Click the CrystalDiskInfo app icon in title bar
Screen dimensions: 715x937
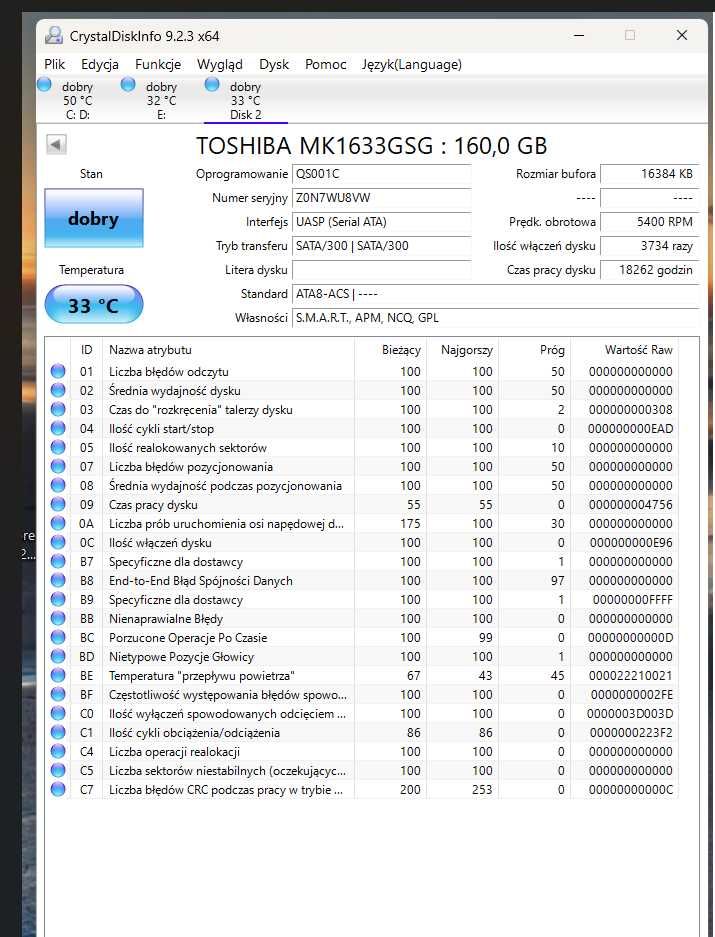click(x=54, y=36)
